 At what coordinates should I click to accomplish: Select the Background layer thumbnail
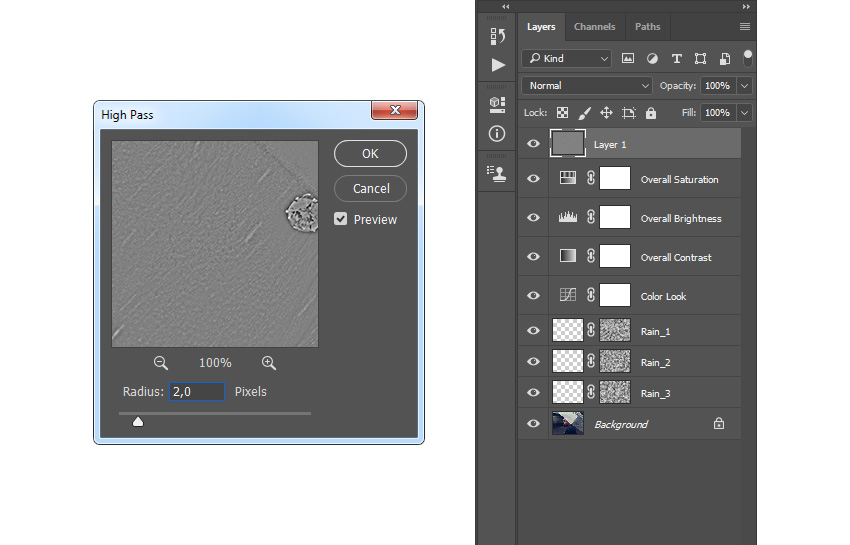568,424
